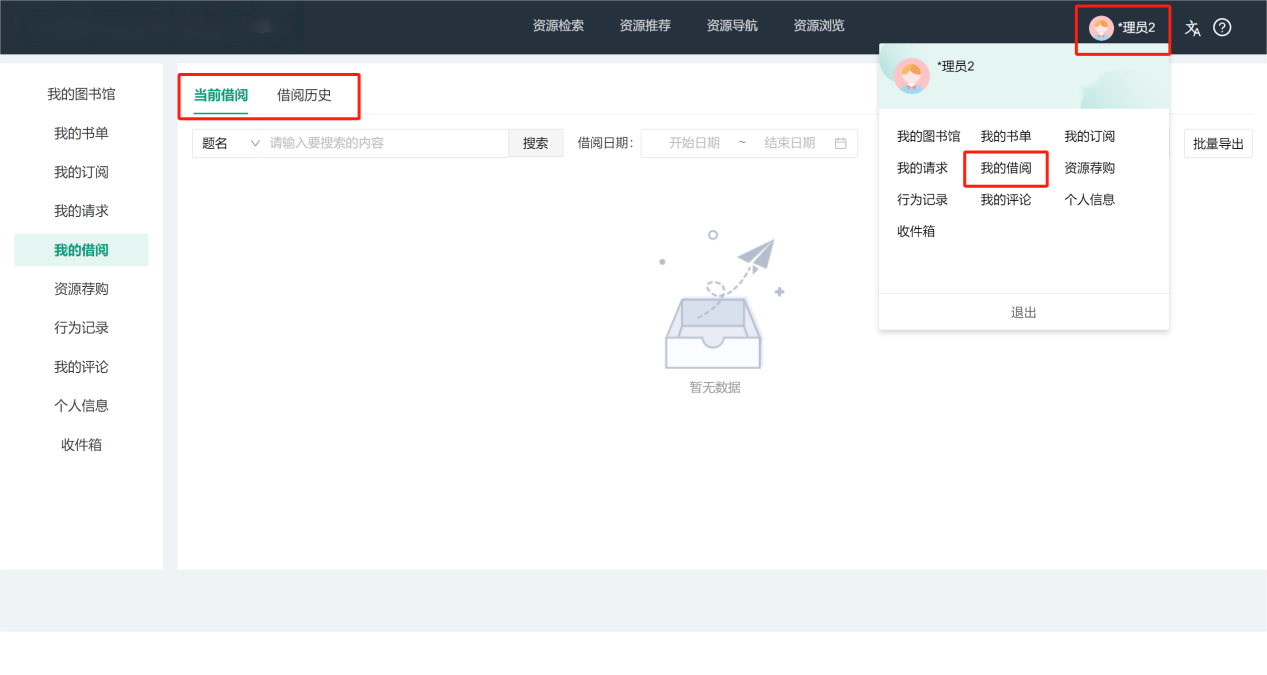Click the calendar icon in date range
Screen dimensions: 1267x675
coord(840,143)
